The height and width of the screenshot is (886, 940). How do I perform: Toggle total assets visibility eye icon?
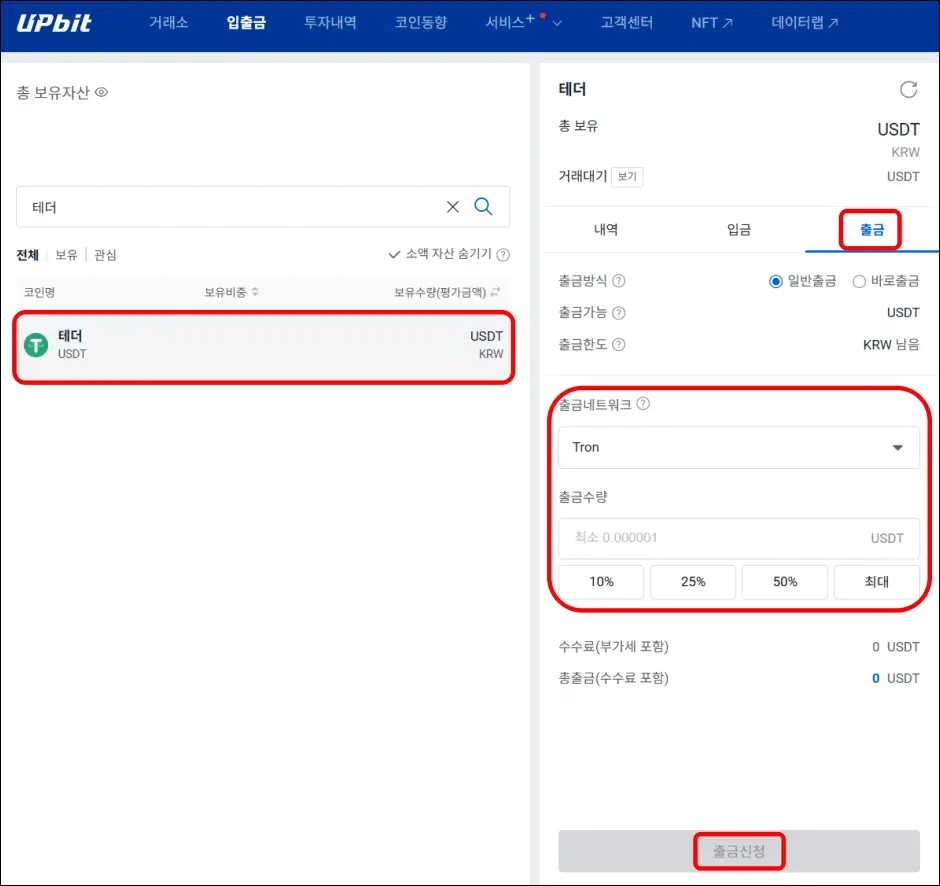pyautogui.click(x=101, y=92)
